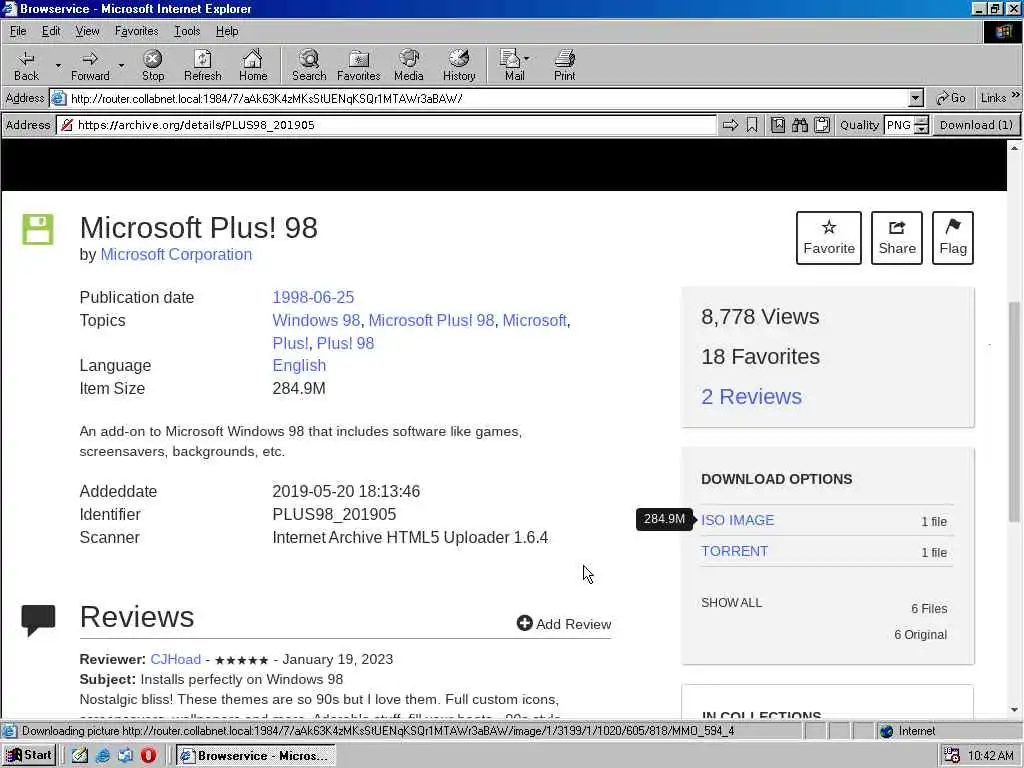Download the TORRENT file

coord(734,551)
